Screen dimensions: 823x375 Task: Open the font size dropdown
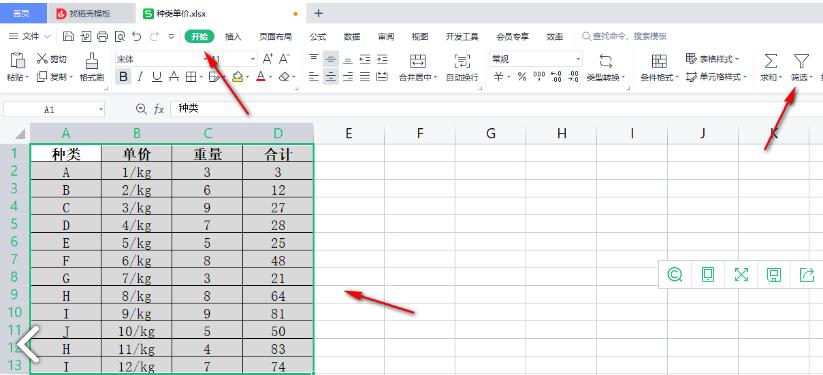pyautogui.click(x=253, y=59)
